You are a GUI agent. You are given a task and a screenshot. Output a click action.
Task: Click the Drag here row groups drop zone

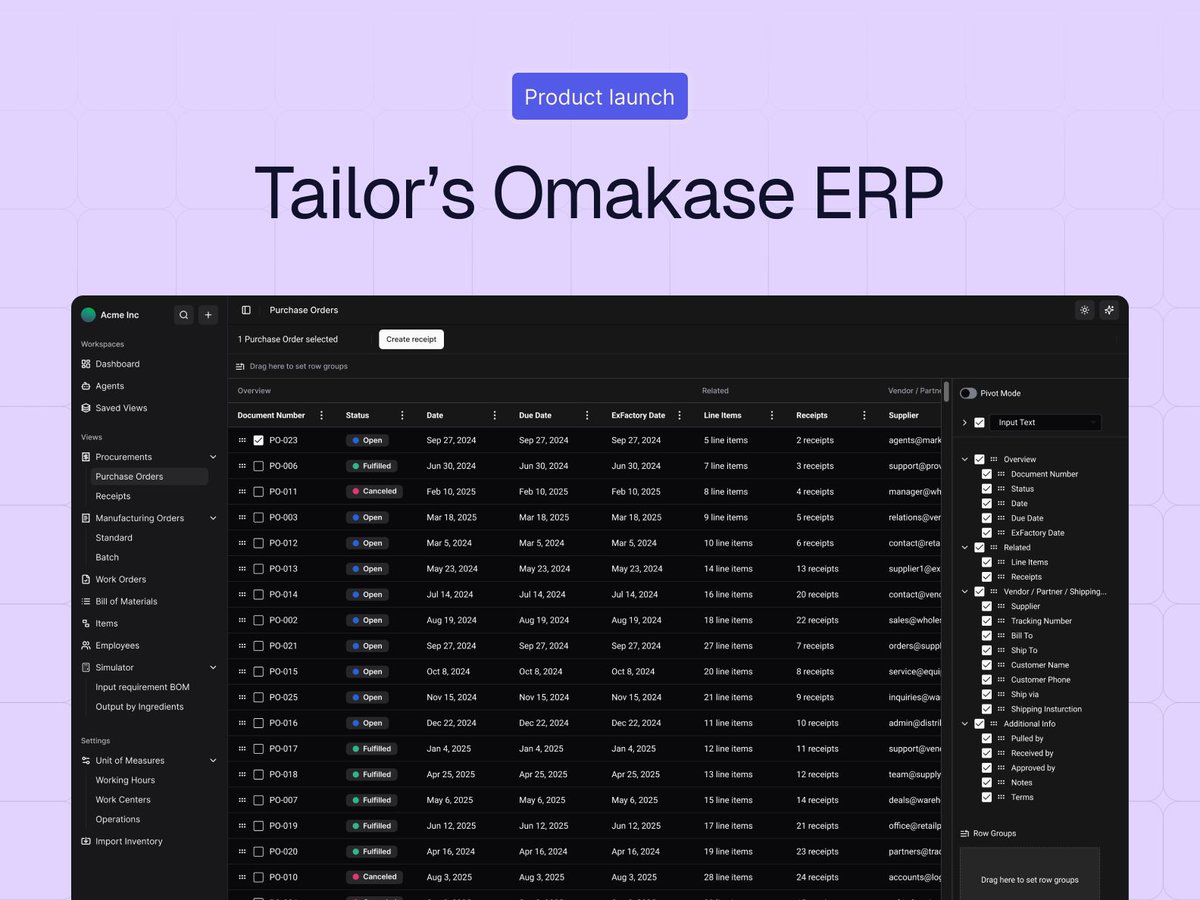tap(1029, 874)
